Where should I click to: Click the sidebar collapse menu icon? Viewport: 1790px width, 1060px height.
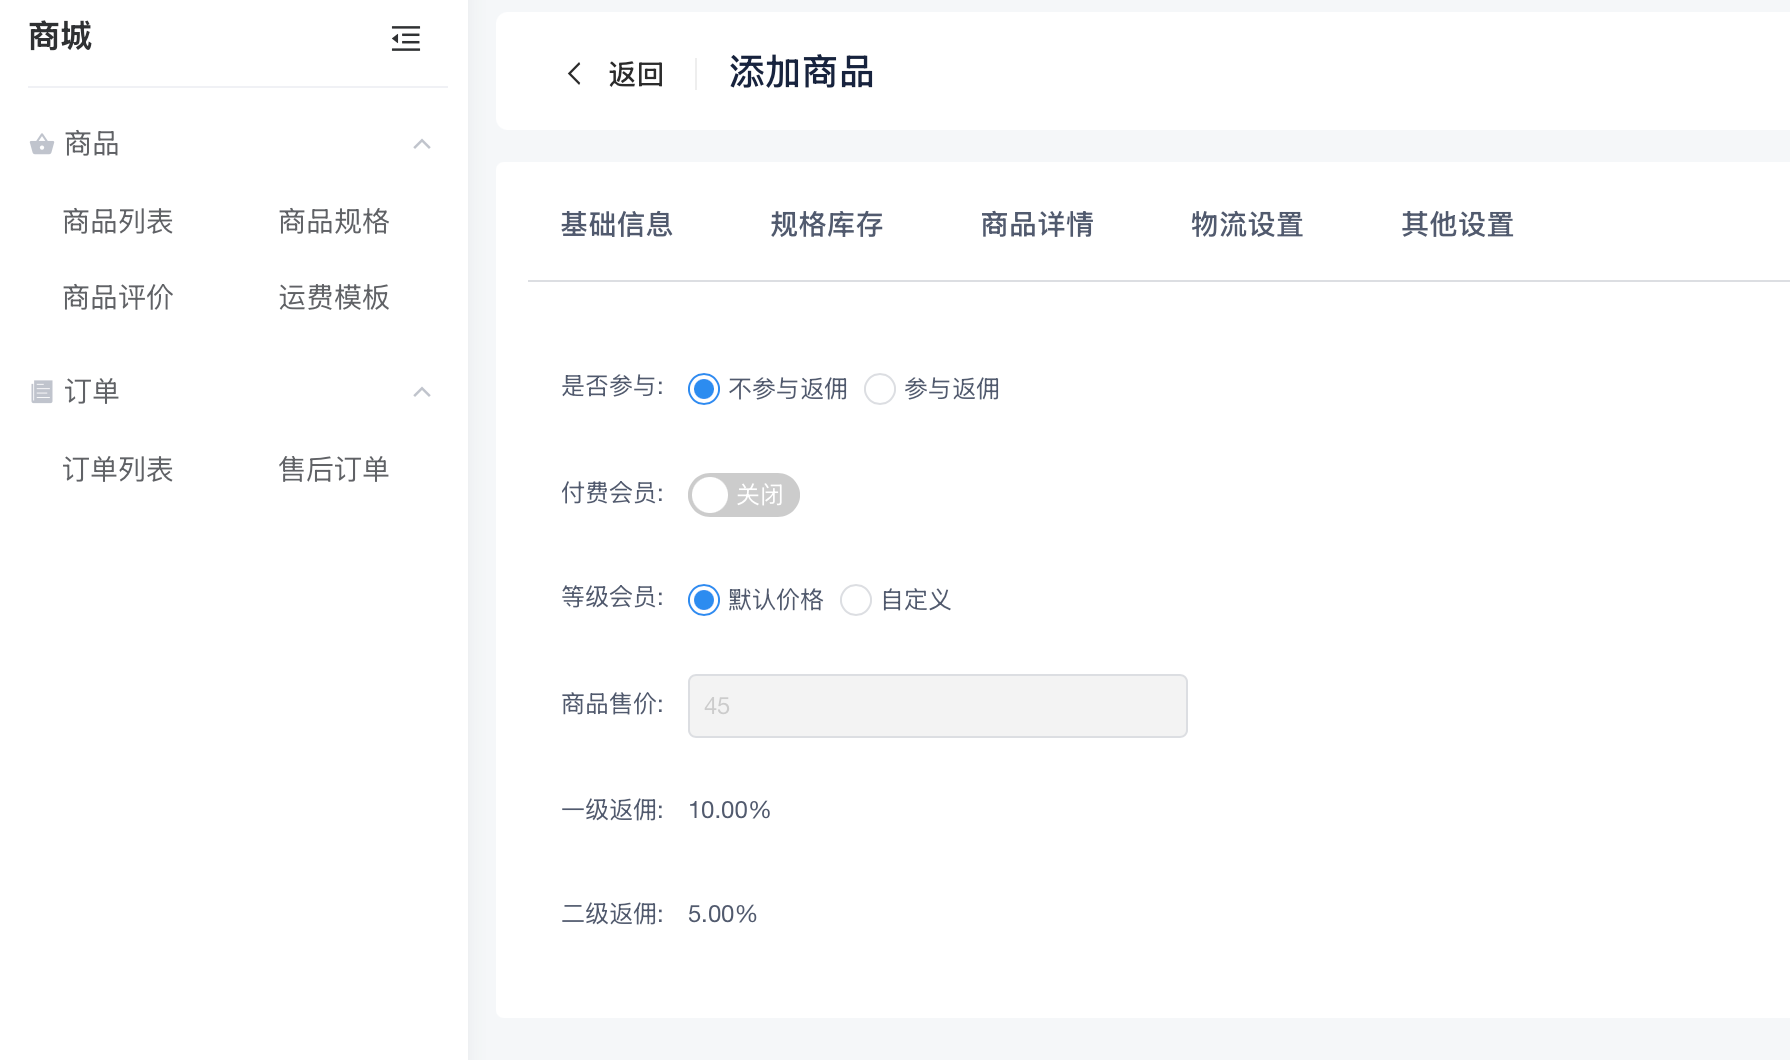point(405,39)
